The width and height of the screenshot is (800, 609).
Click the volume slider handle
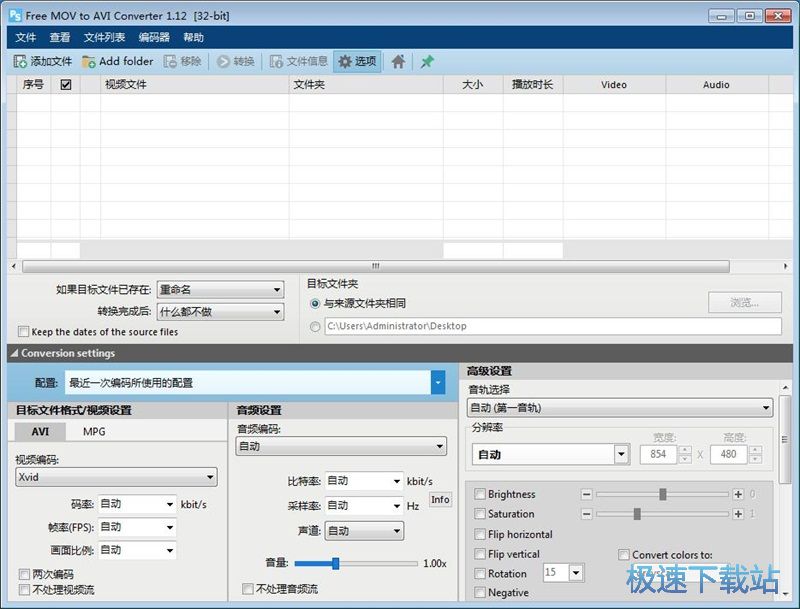tap(335, 564)
